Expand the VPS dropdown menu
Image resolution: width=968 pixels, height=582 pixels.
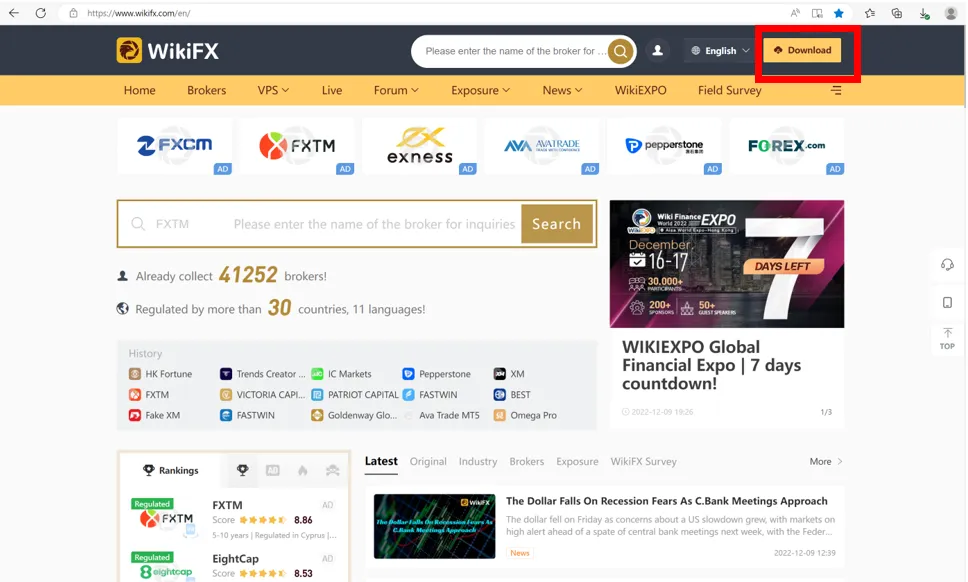273,90
